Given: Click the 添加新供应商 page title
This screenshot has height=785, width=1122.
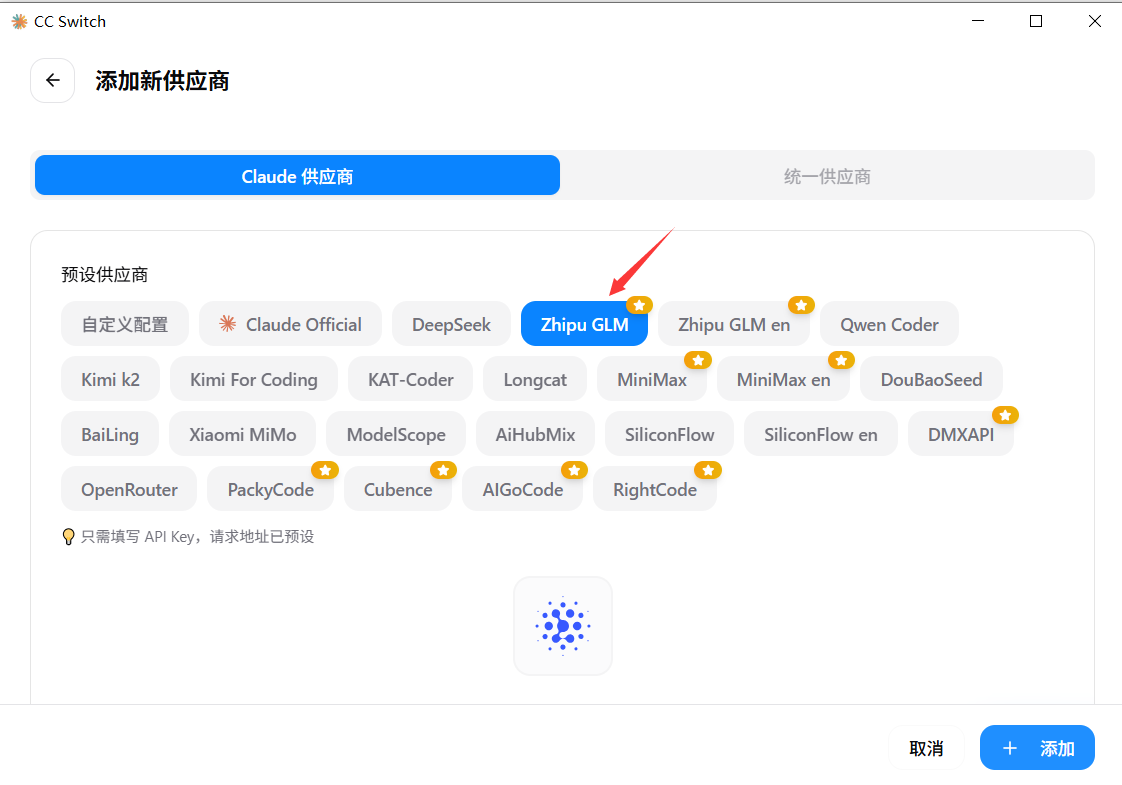Looking at the screenshot, I should [162, 81].
